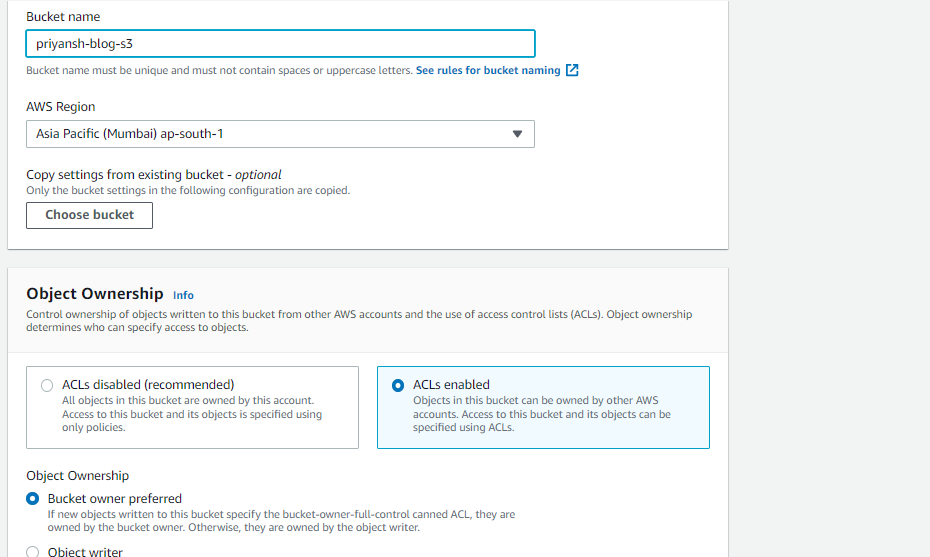Focus the Bucket name text field
The height and width of the screenshot is (557, 930).
pos(280,43)
